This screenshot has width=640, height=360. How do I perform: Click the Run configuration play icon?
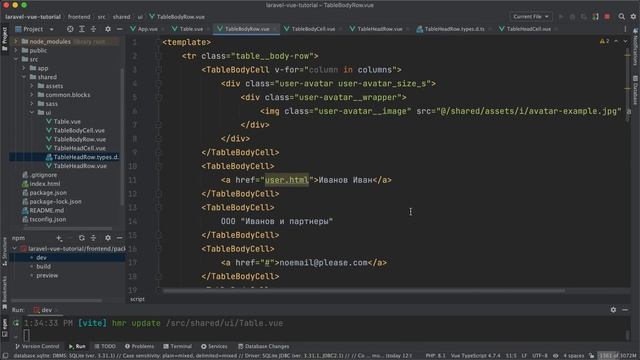[561, 17]
